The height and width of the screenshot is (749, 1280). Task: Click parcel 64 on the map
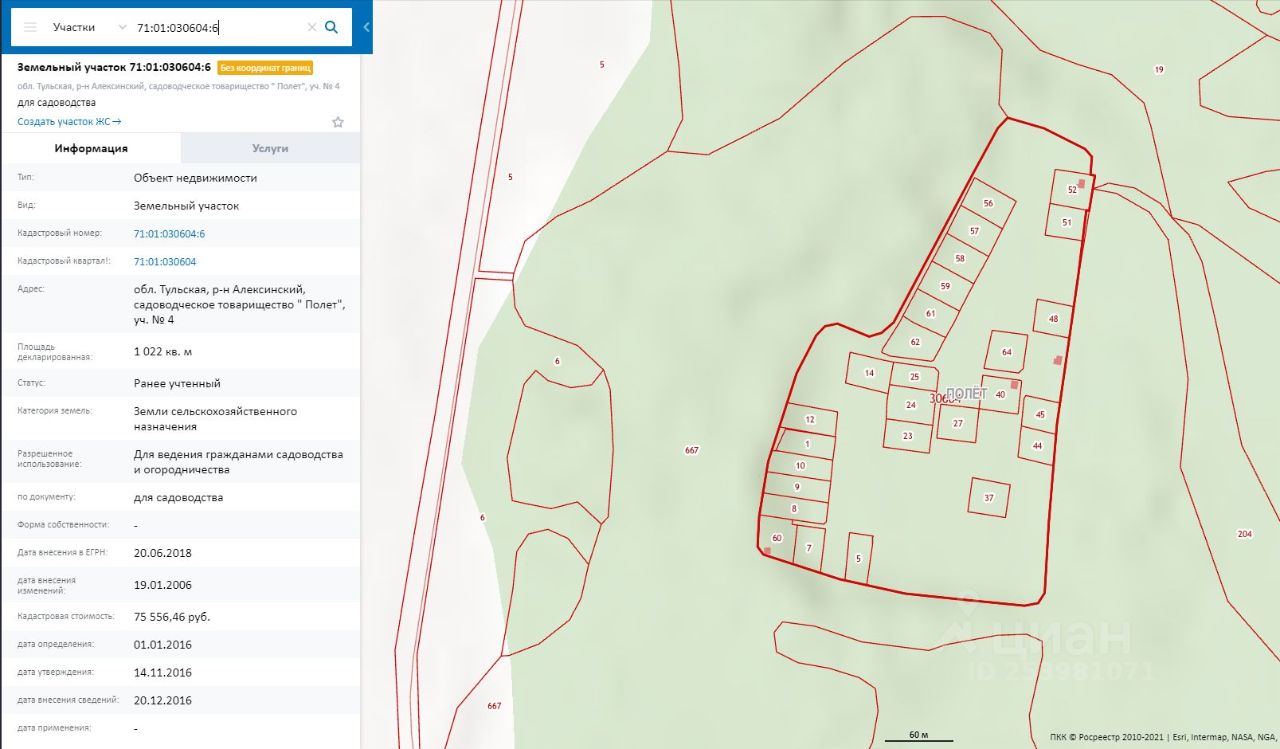click(x=1006, y=351)
